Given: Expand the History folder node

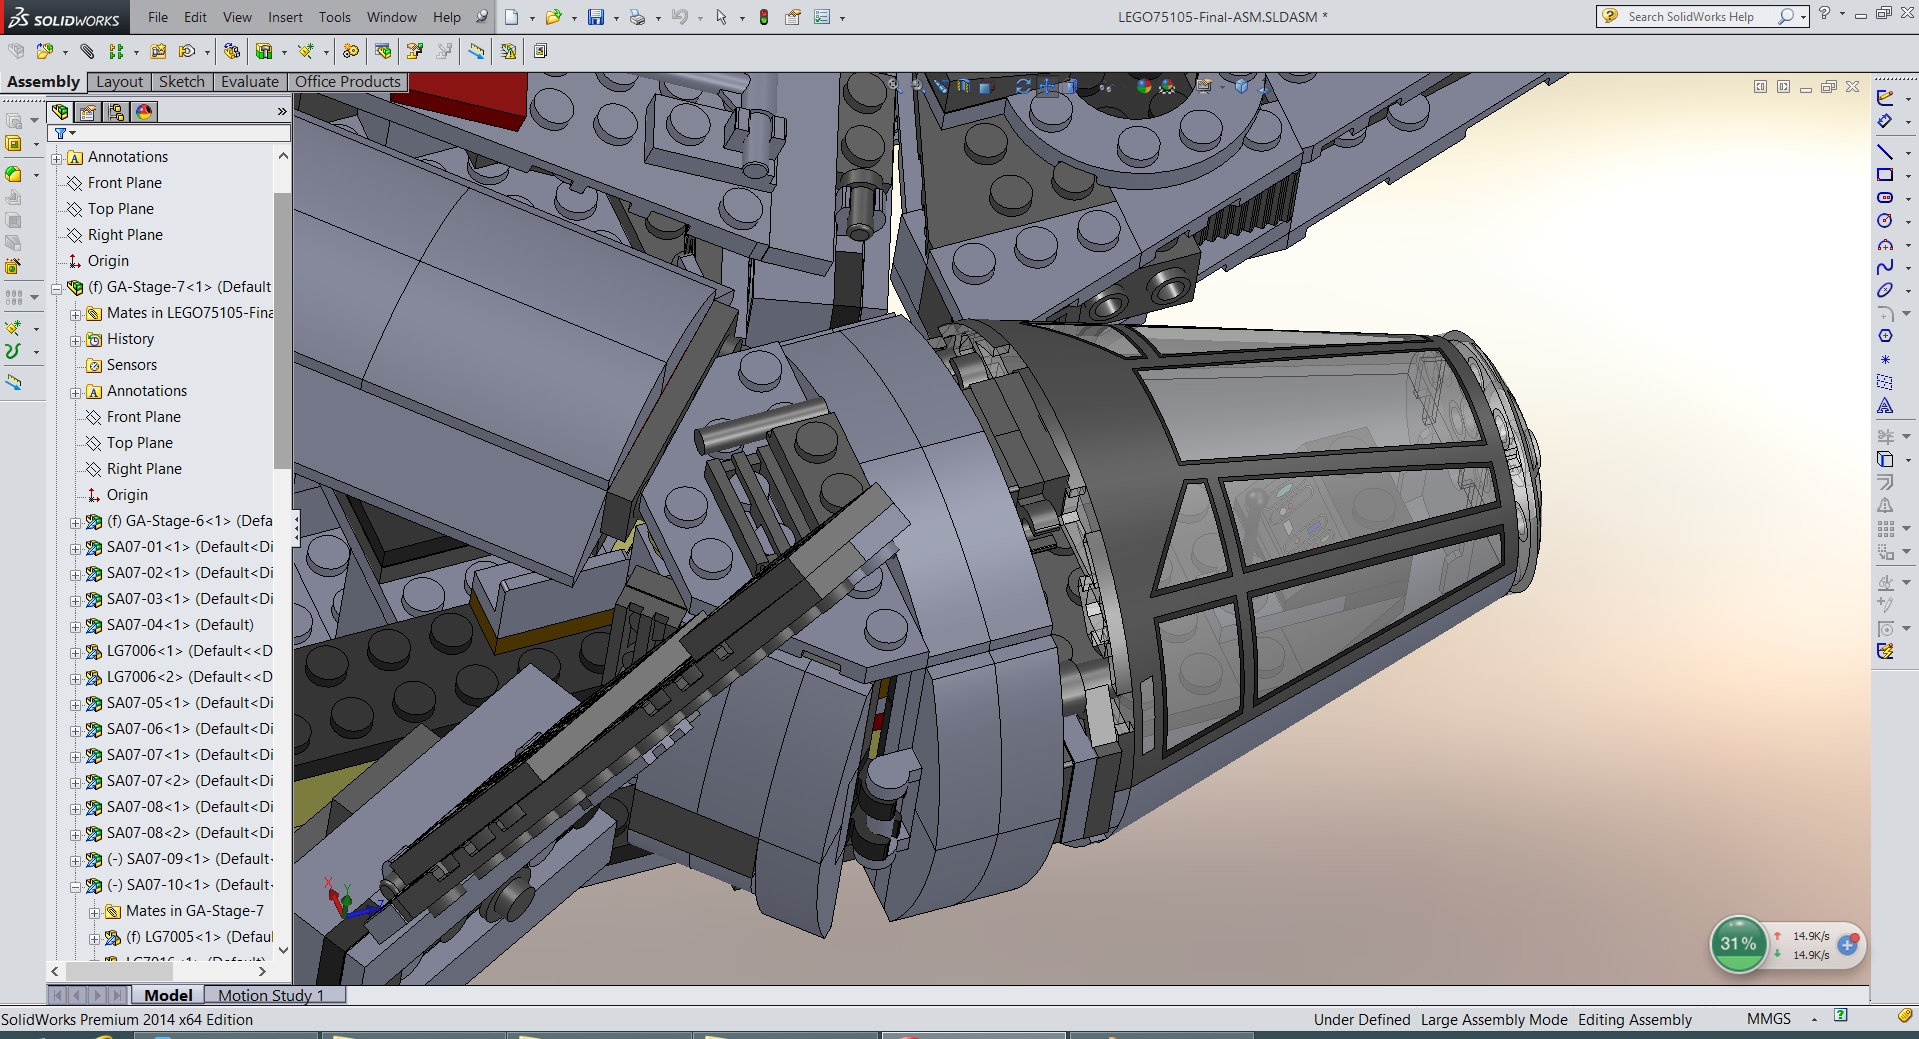Looking at the screenshot, I should click(x=75, y=341).
